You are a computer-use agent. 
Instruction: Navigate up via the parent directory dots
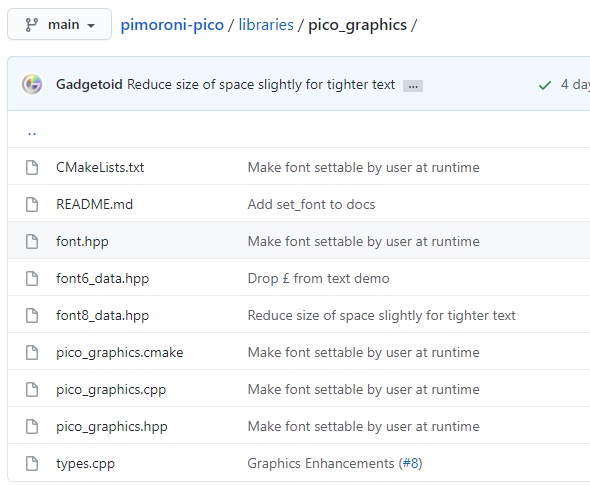click(32, 132)
